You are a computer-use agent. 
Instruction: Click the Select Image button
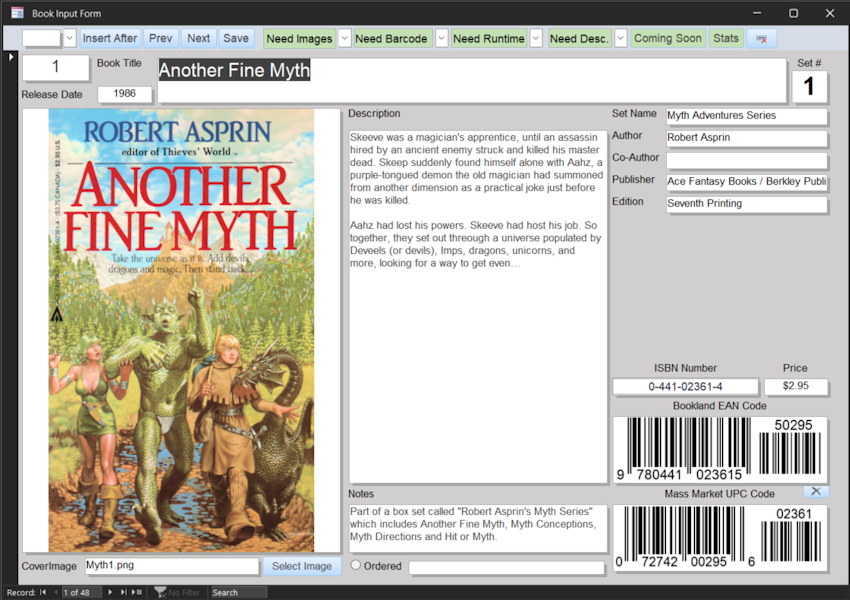[302, 566]
